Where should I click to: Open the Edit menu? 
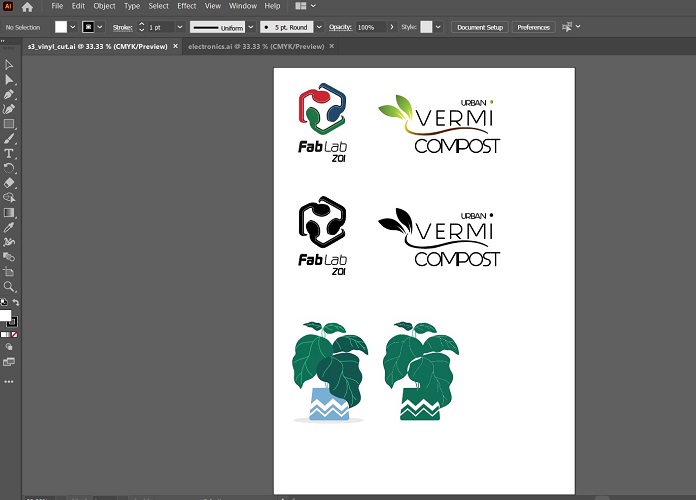tap(78, 6)
